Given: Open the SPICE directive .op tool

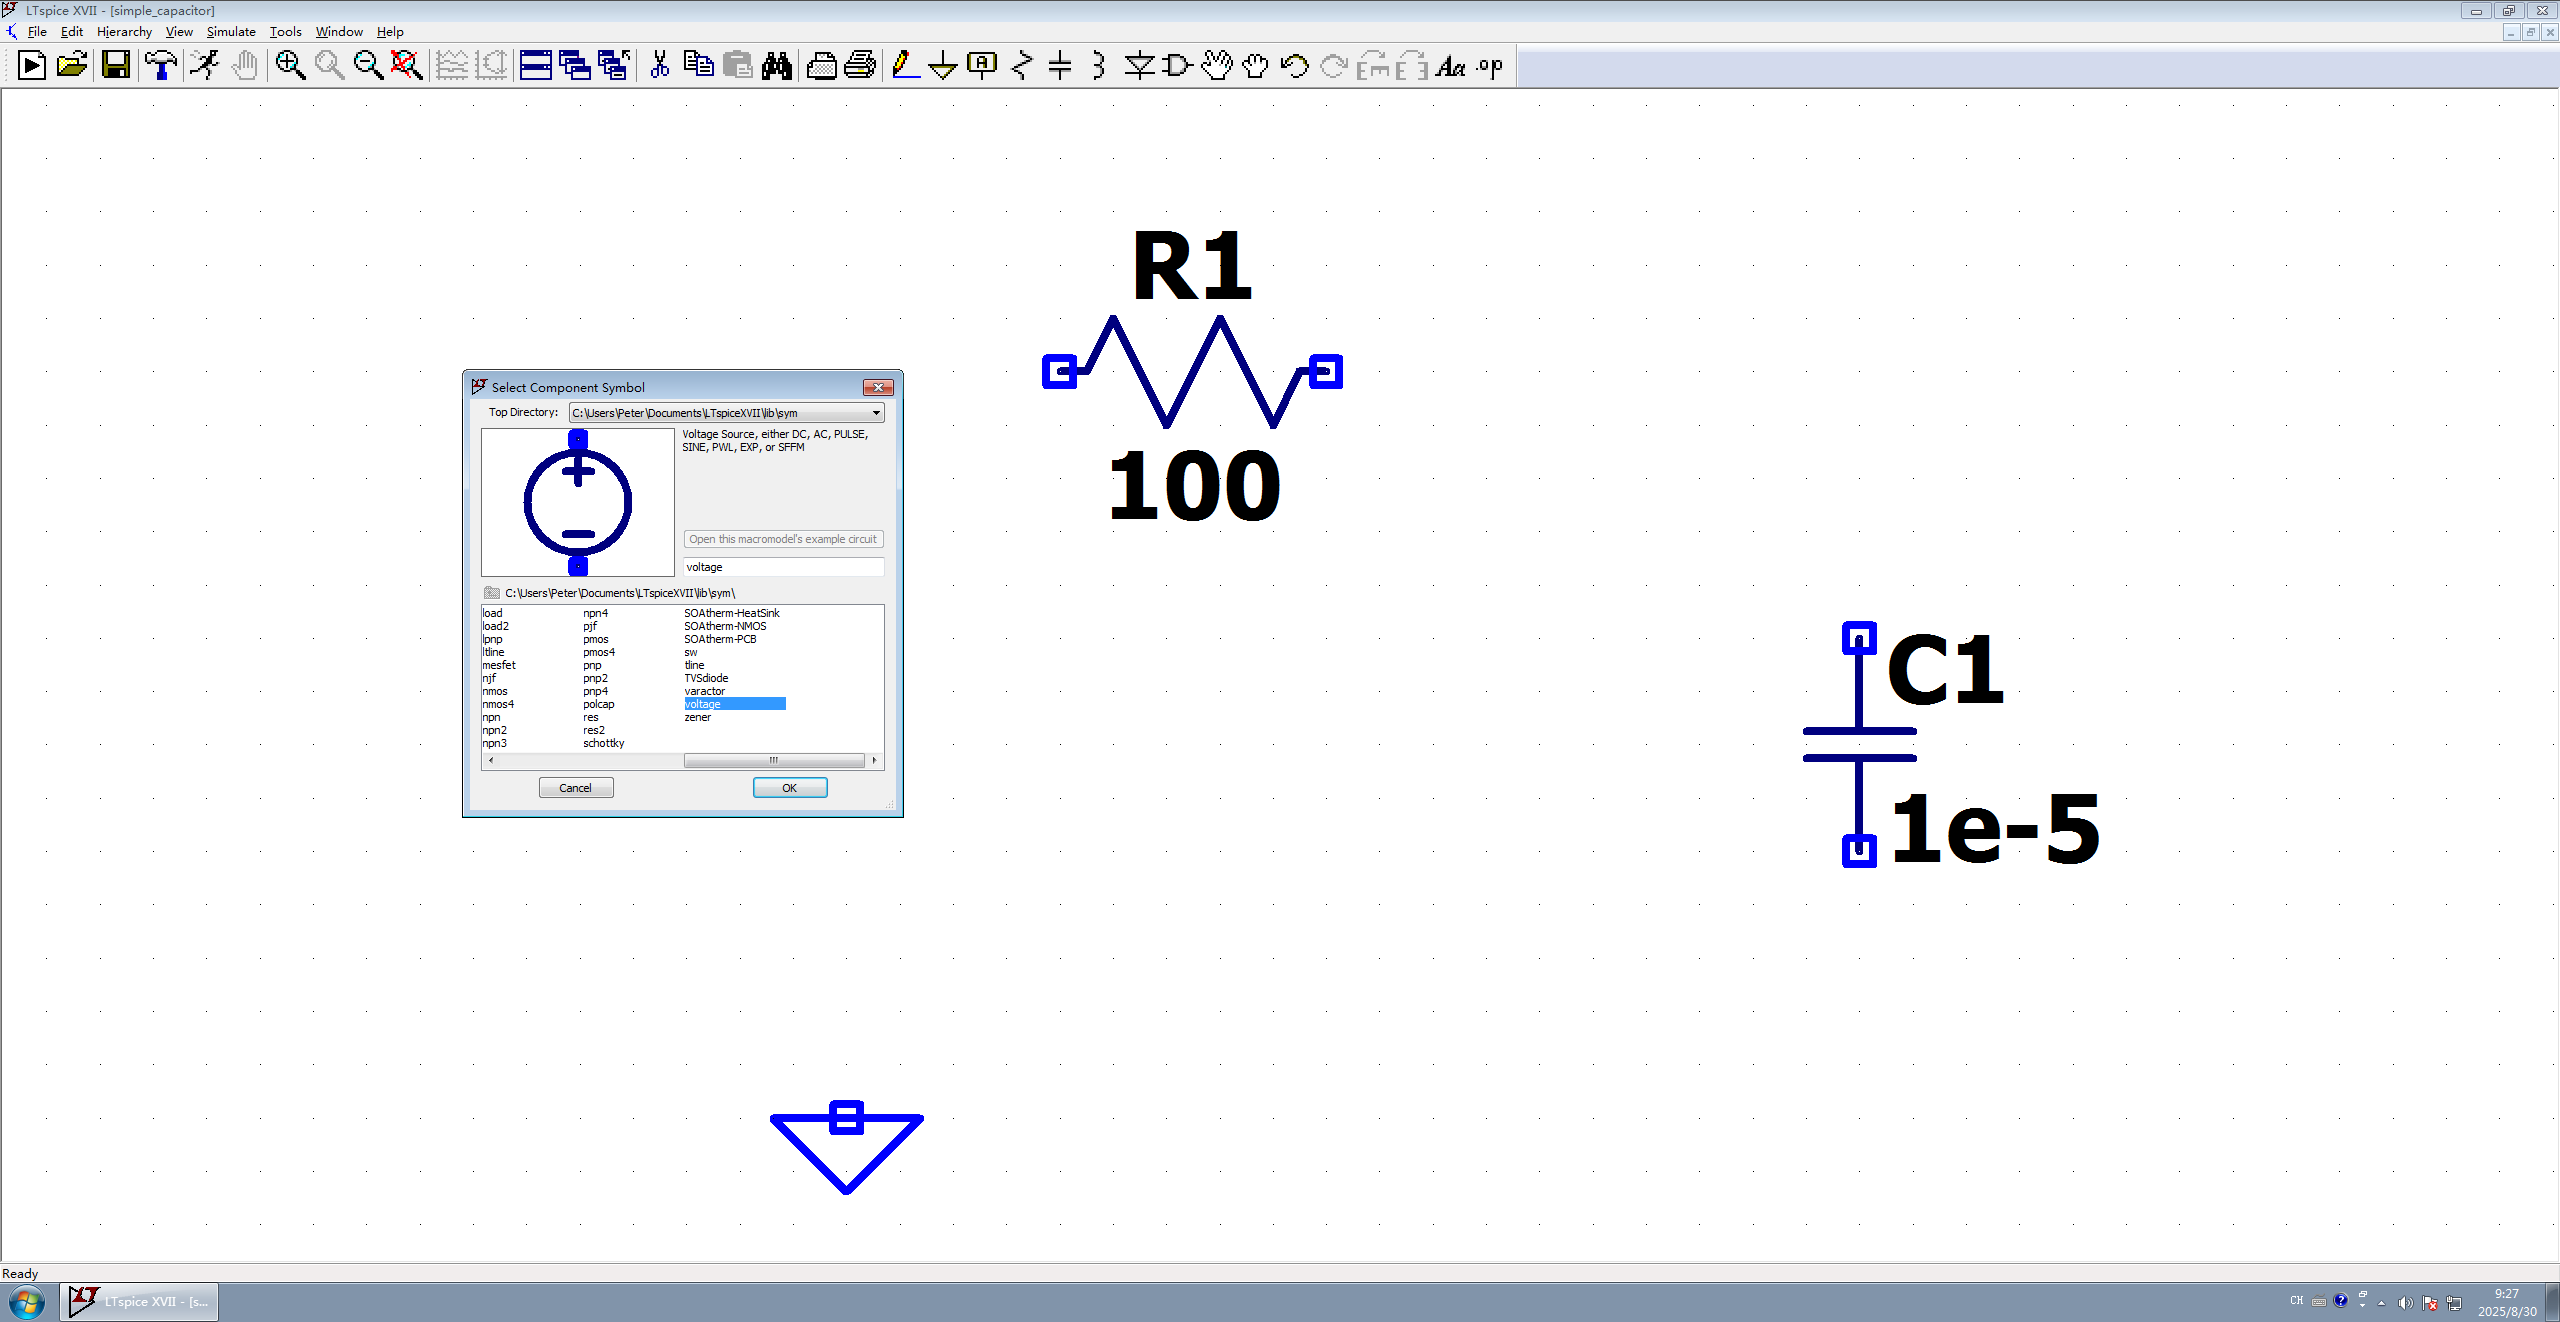Looking at the screenshot, I should [1490, 66].
